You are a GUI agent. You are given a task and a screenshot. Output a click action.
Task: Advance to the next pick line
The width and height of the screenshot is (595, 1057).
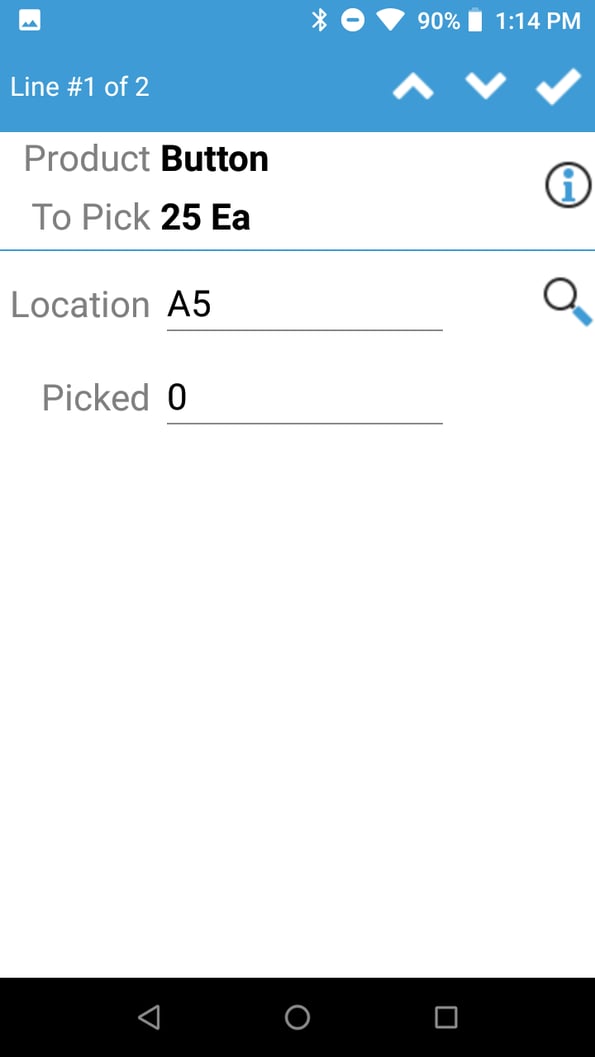pyautogui.click(x=485, y=86)
